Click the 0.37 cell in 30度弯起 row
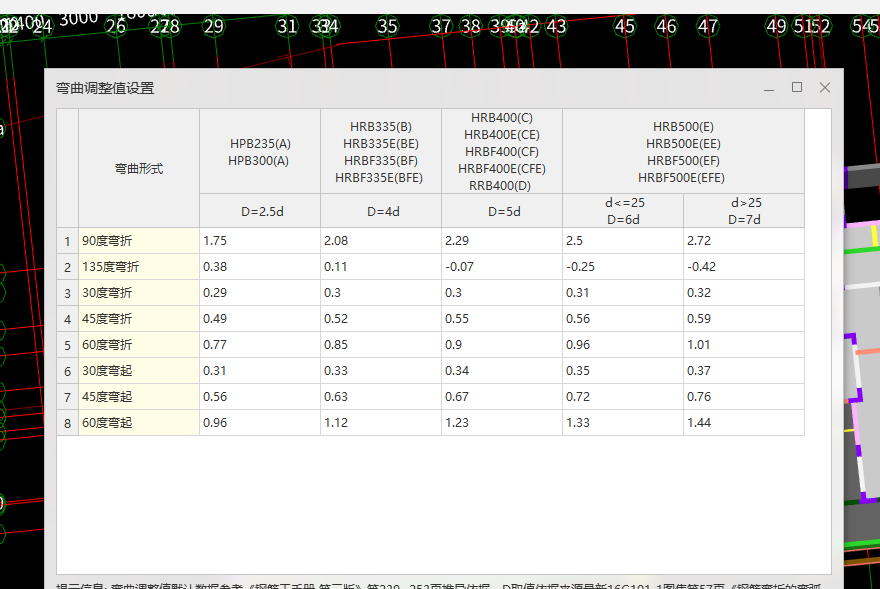880x589 pixels. click(x=744, y=371)
